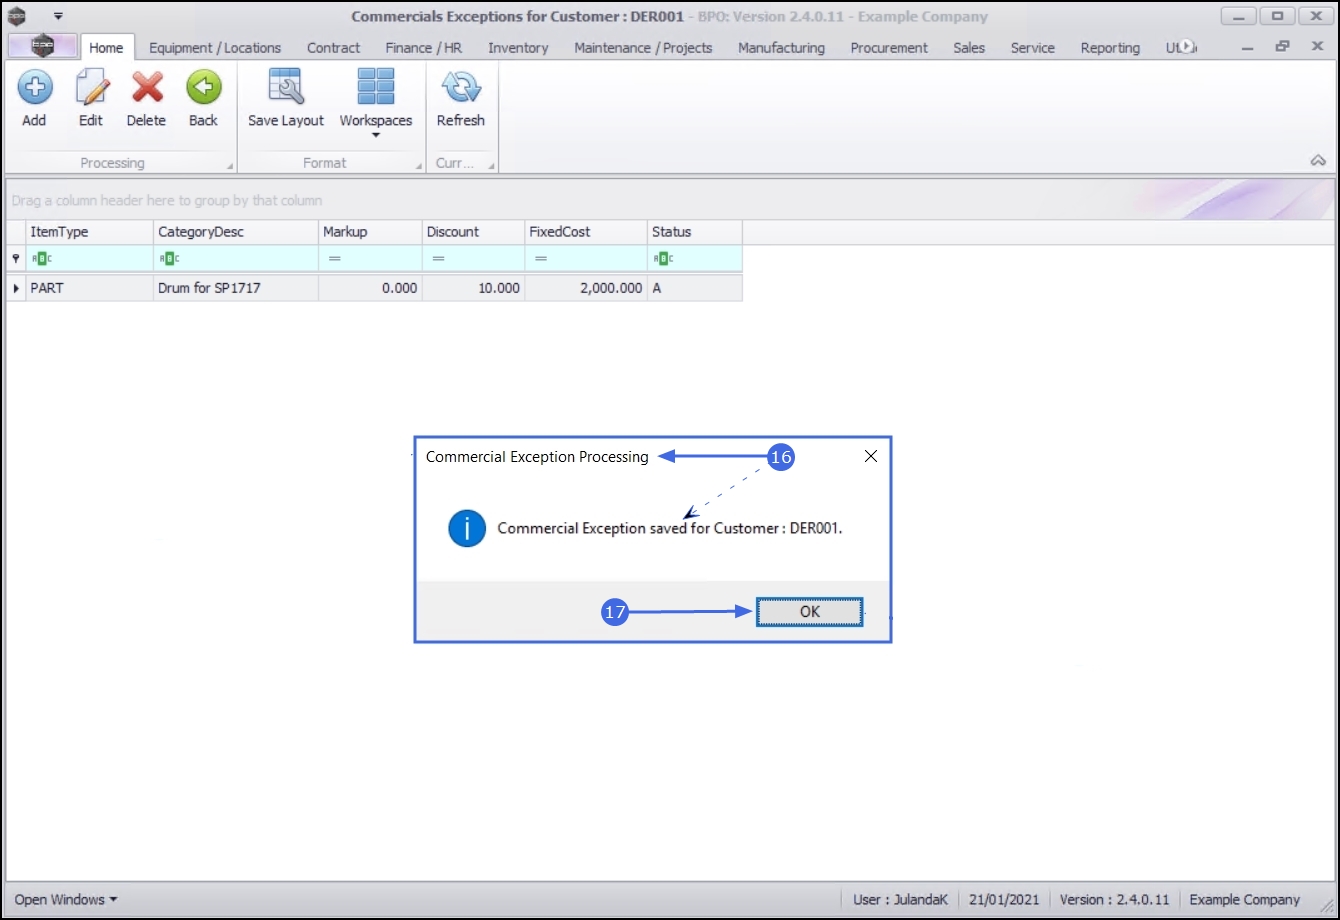Click the status bar resize grip
The width and height of the screenshot is (1340, 920).
click(1326, 905)
